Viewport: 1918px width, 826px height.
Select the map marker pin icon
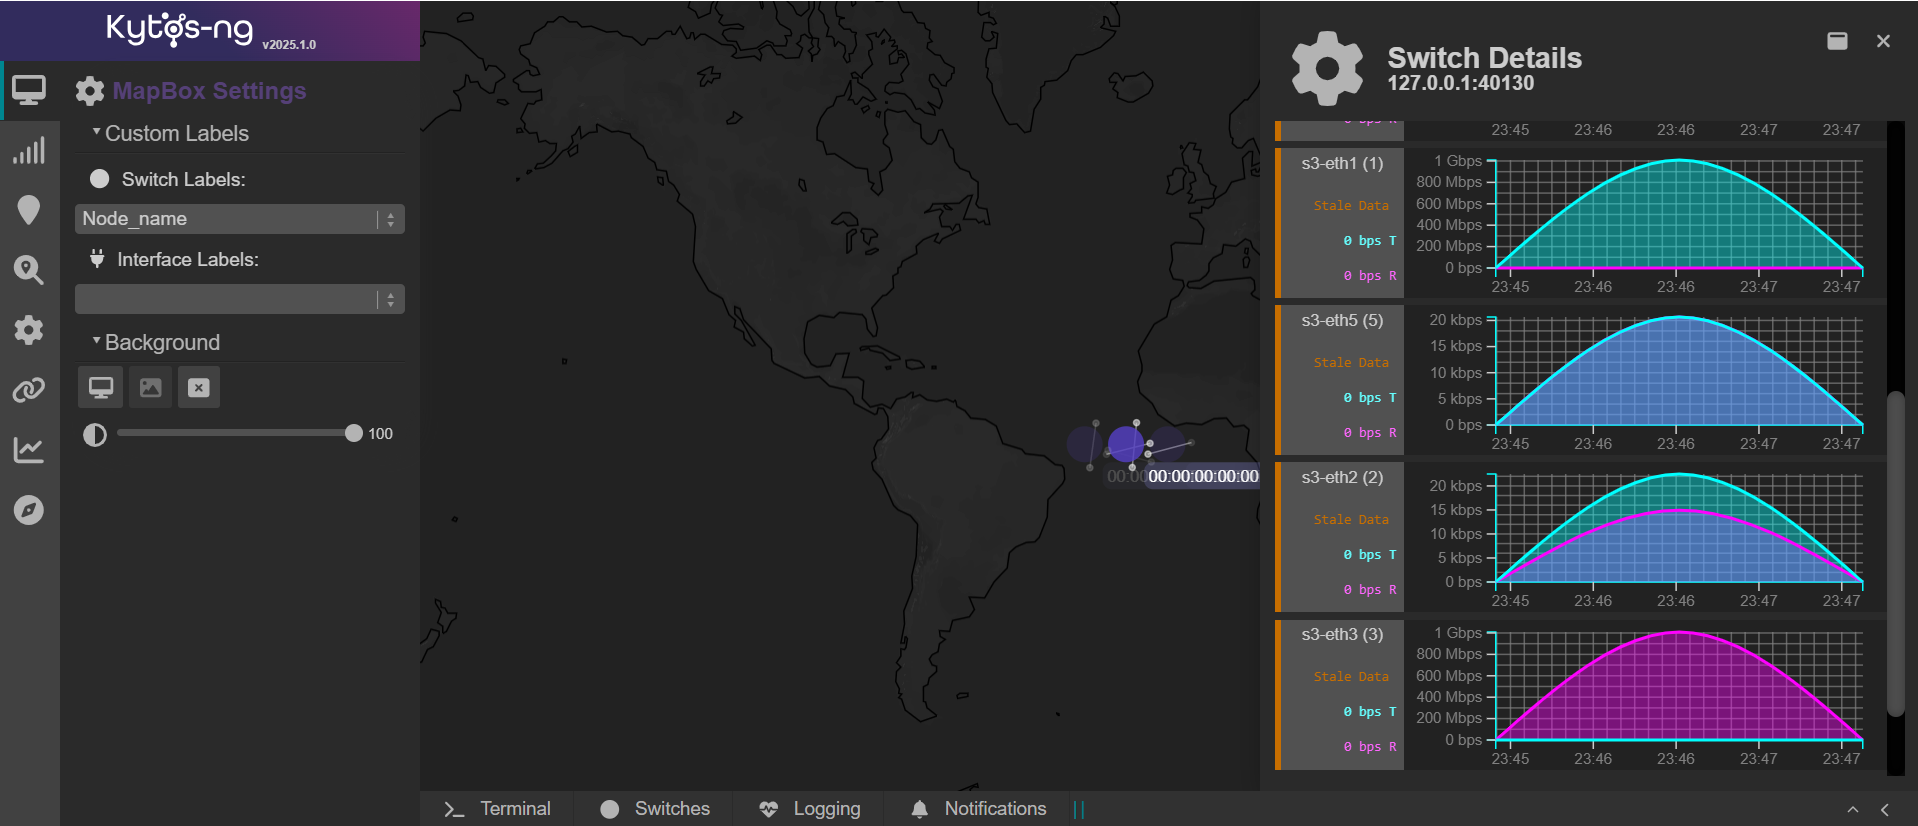tap(29, 210)
